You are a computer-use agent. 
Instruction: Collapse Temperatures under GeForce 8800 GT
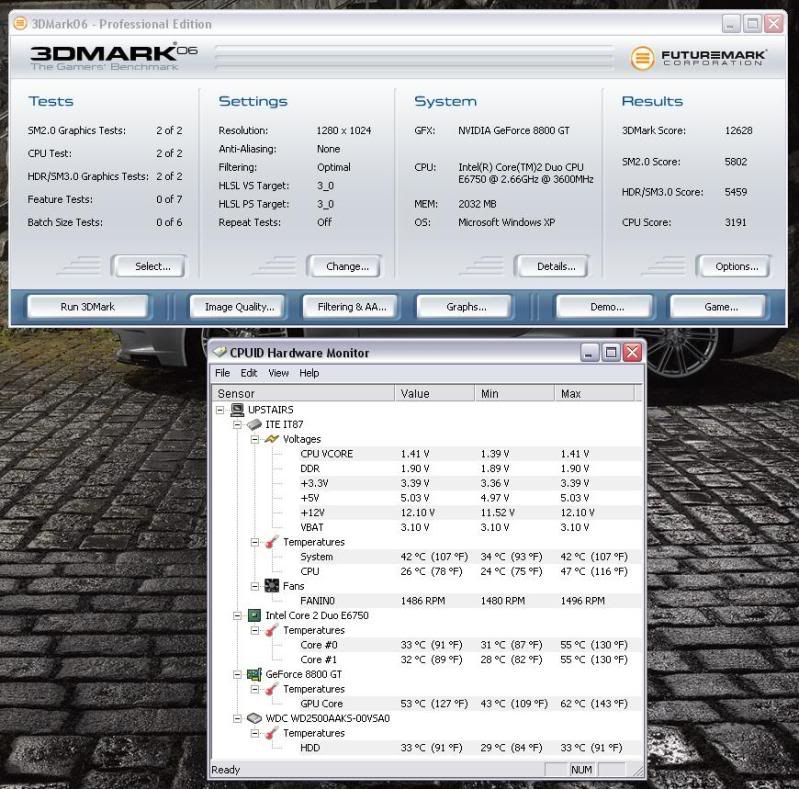[255, 689]
